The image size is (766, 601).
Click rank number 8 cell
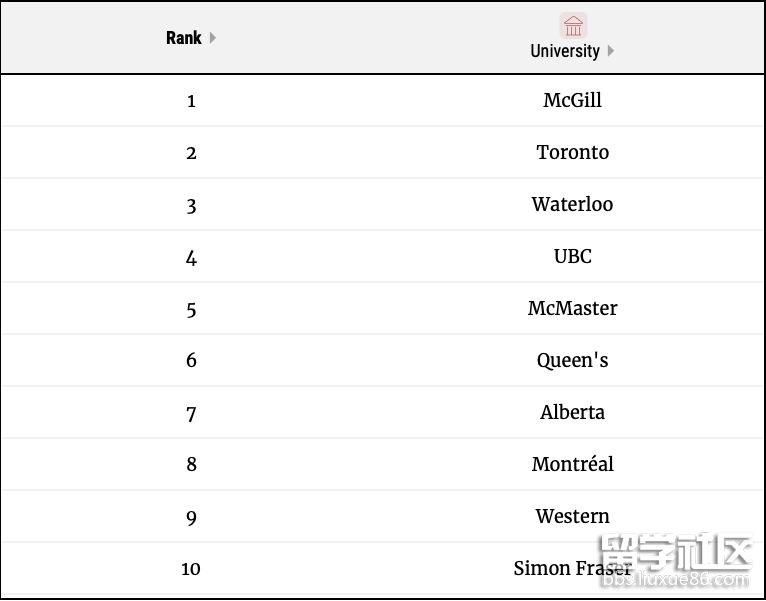point(191,464)
